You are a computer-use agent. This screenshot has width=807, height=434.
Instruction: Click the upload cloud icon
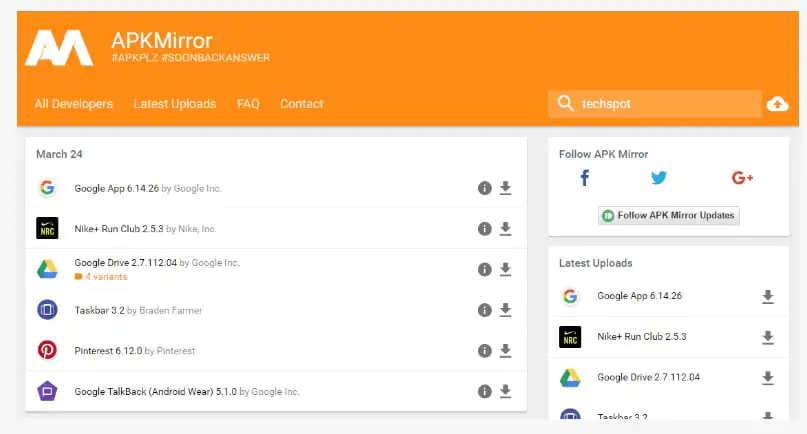pos(777,104)
